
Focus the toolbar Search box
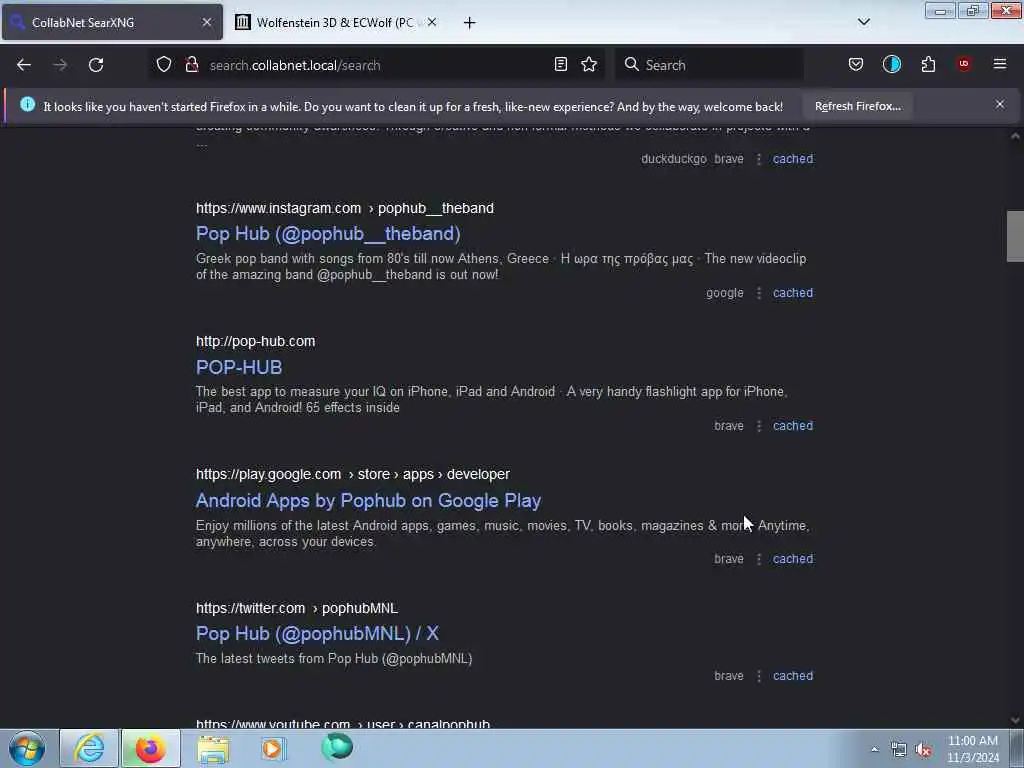[709, 65]
